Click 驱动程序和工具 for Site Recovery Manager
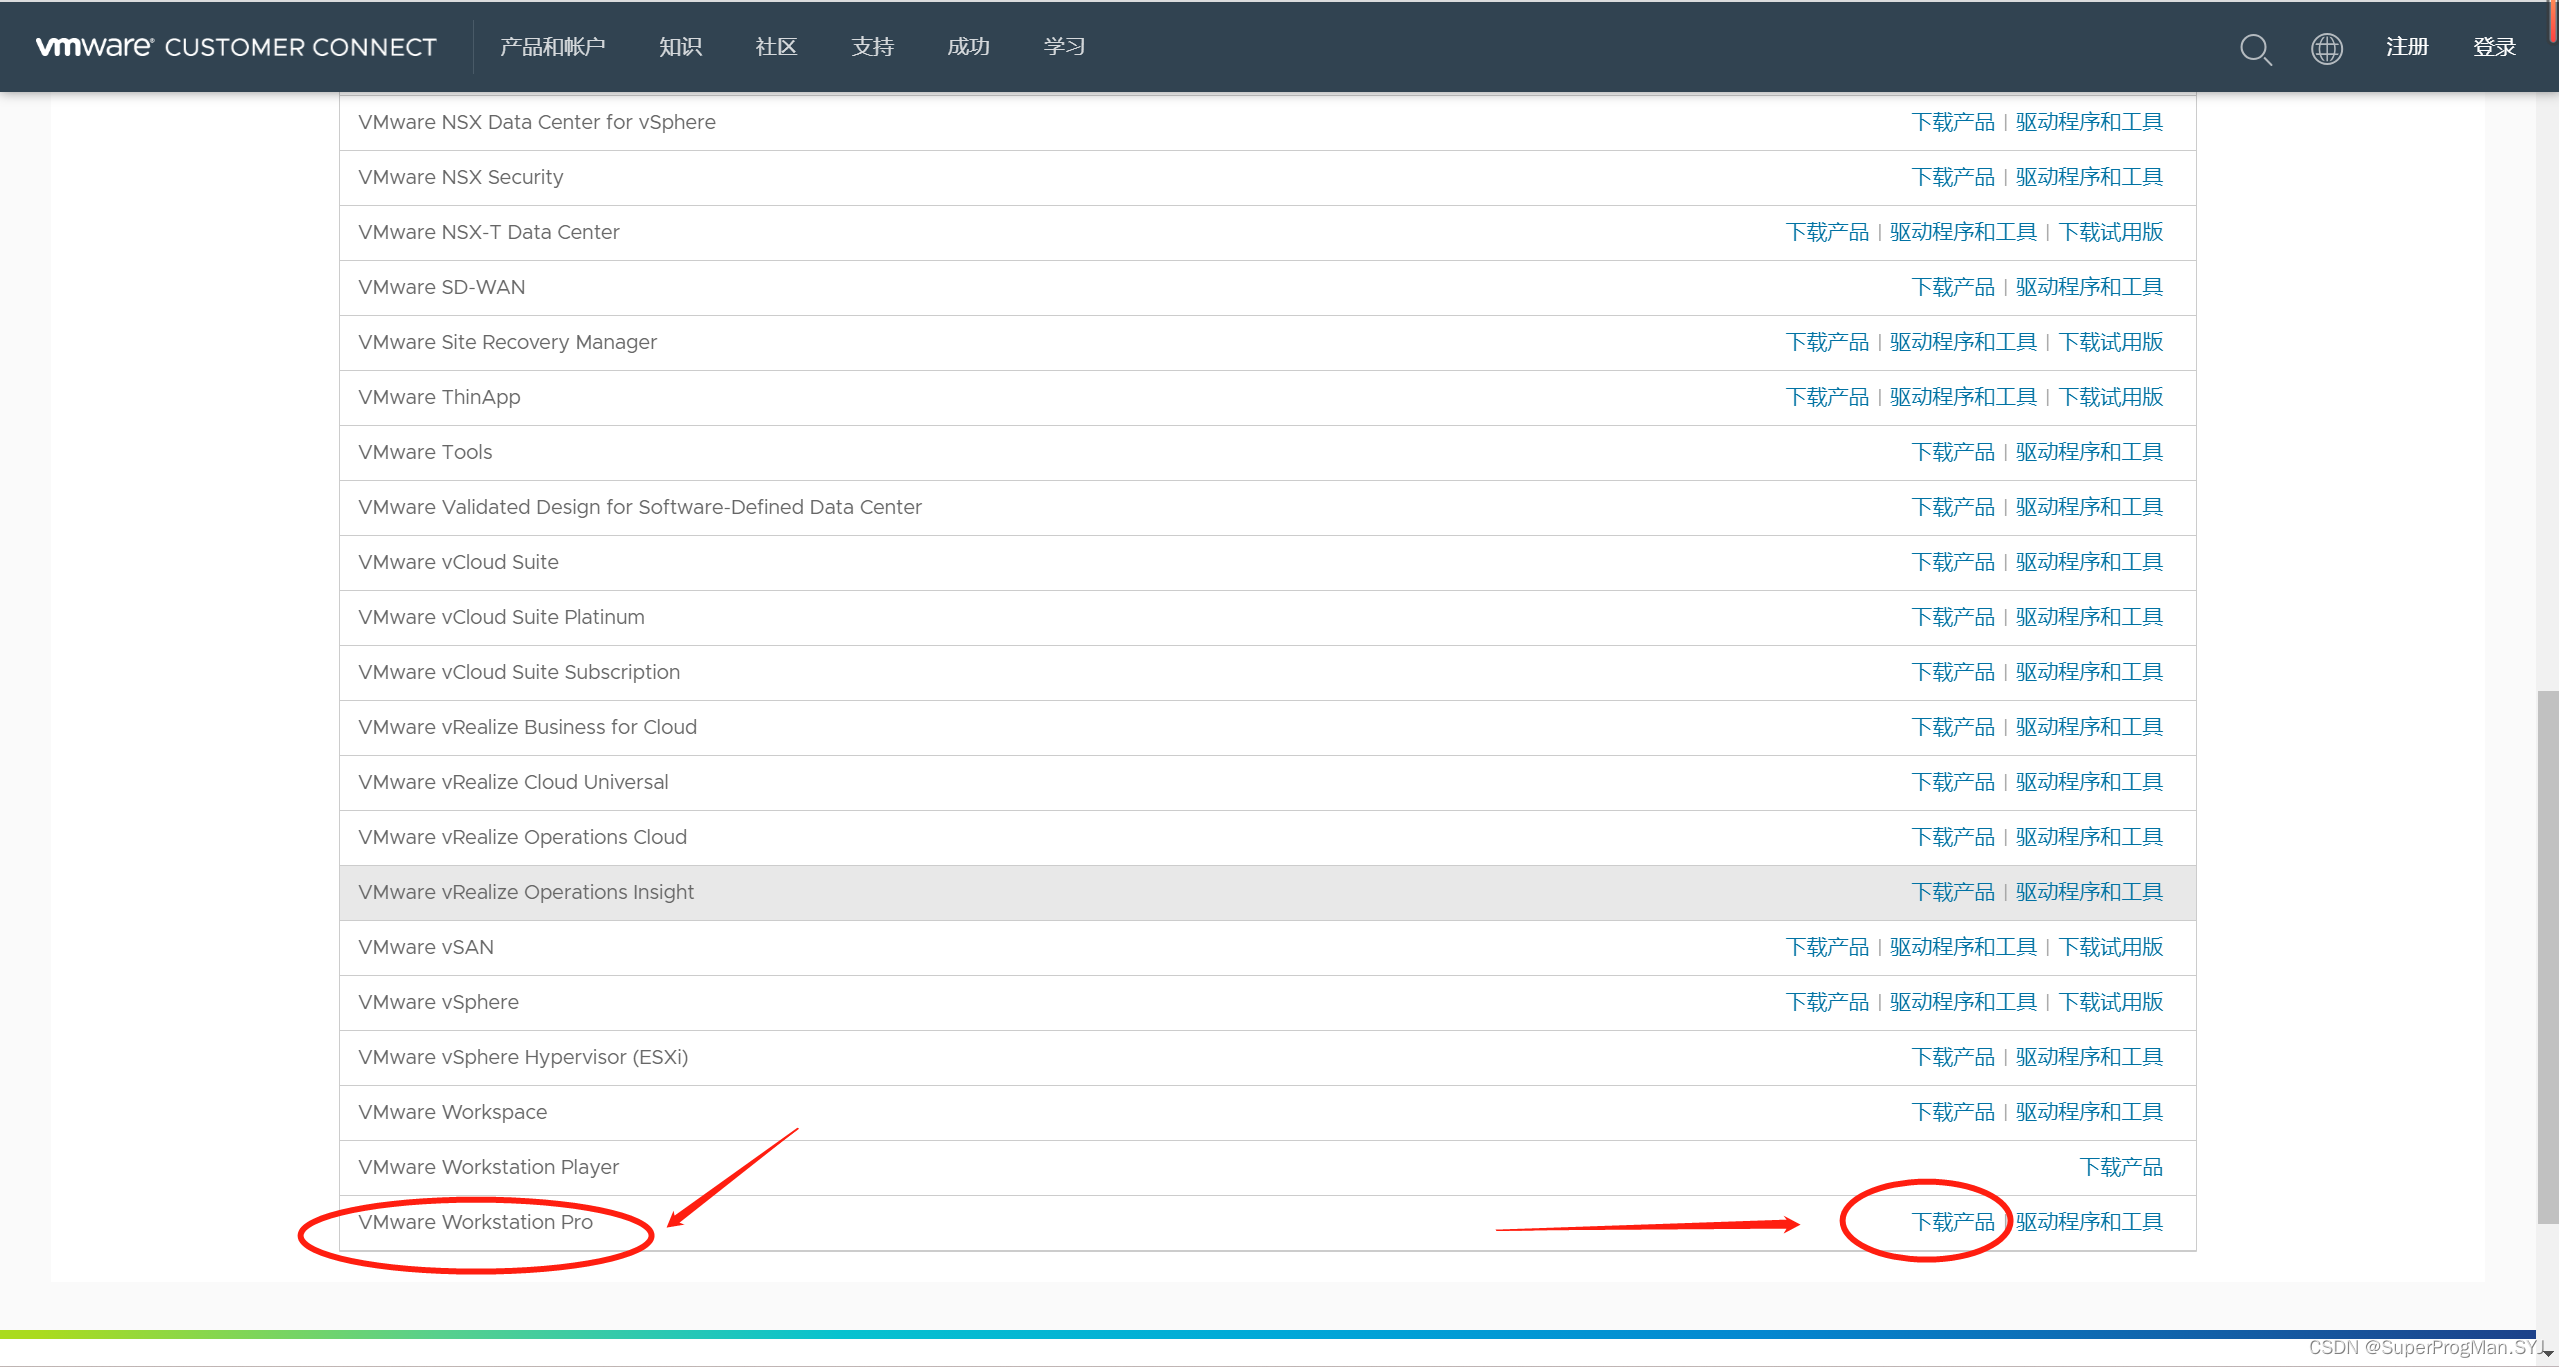Image resolution: width=2559 pixels, height=1367 pixels. (1963, 342)
